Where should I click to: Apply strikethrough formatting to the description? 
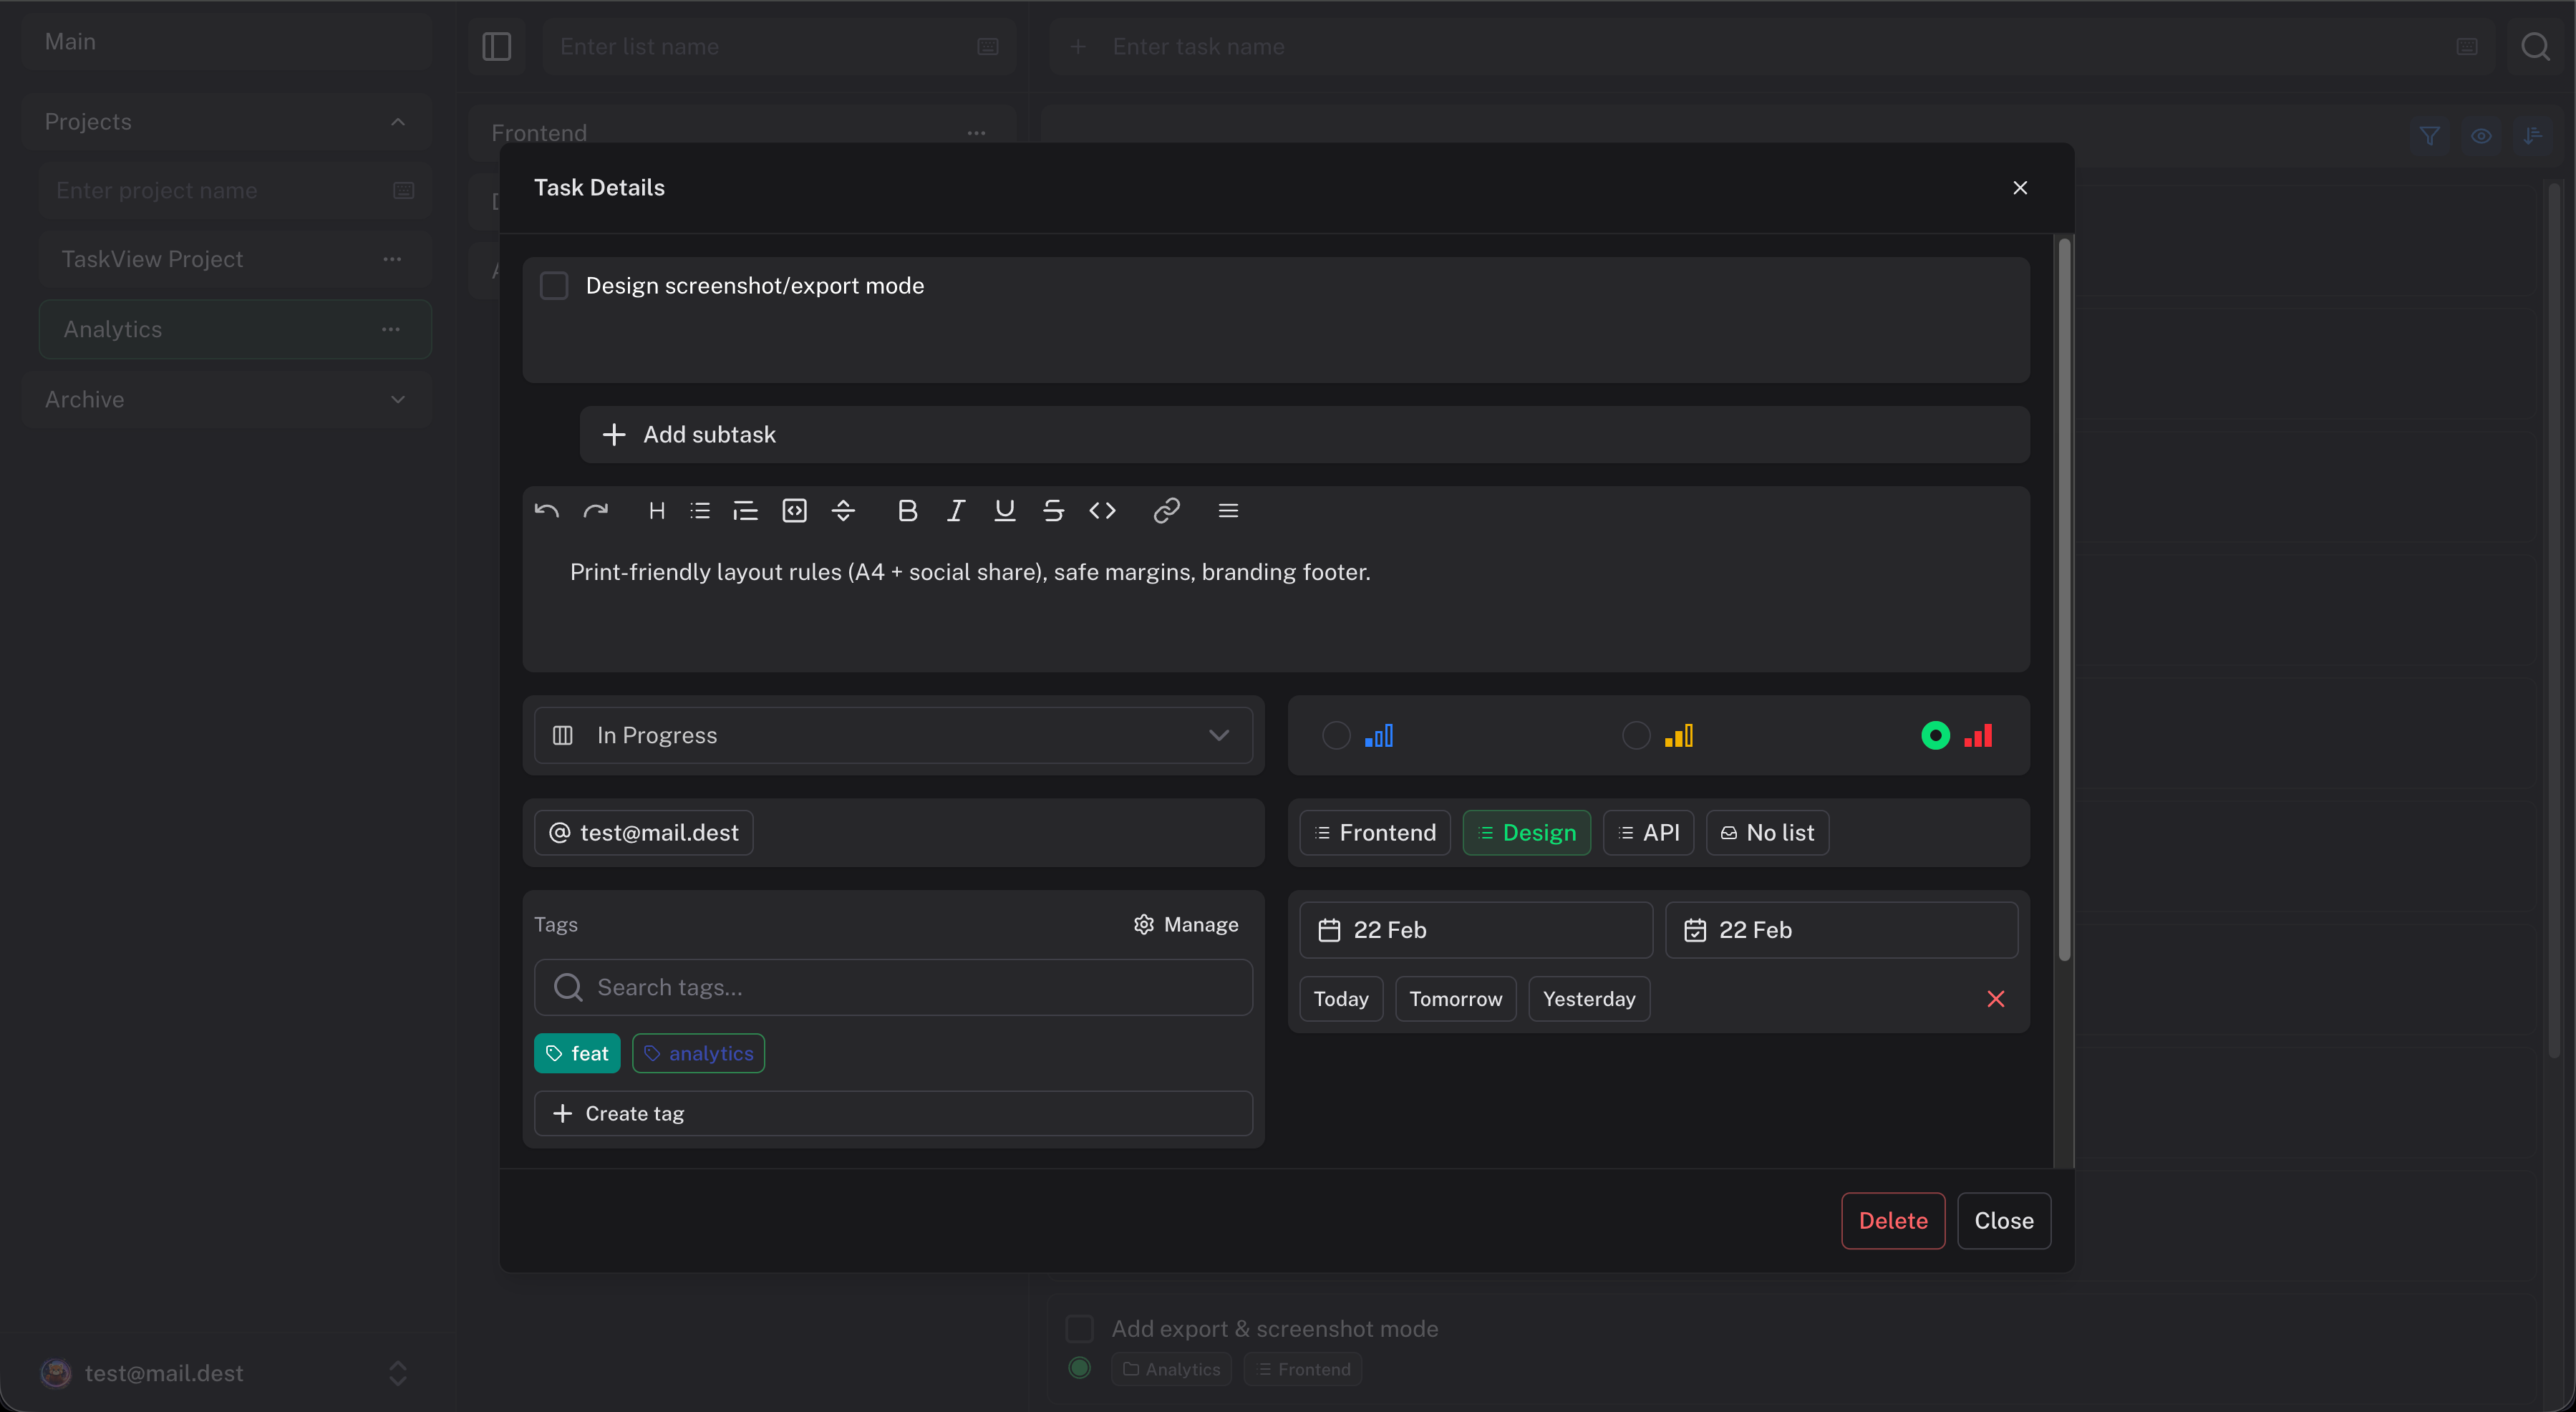pyautogui.click(x=1053, y=511)
